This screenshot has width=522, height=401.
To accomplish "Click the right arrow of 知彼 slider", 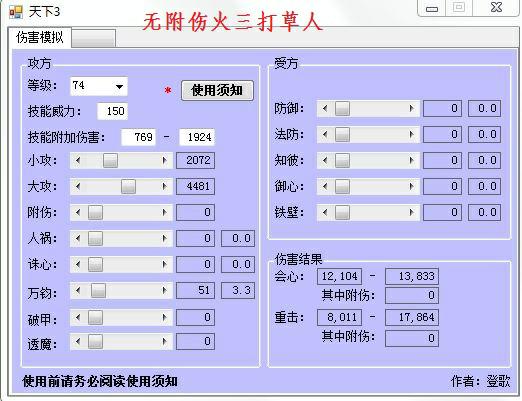I will pyautogui.click(x=412, y=160).
